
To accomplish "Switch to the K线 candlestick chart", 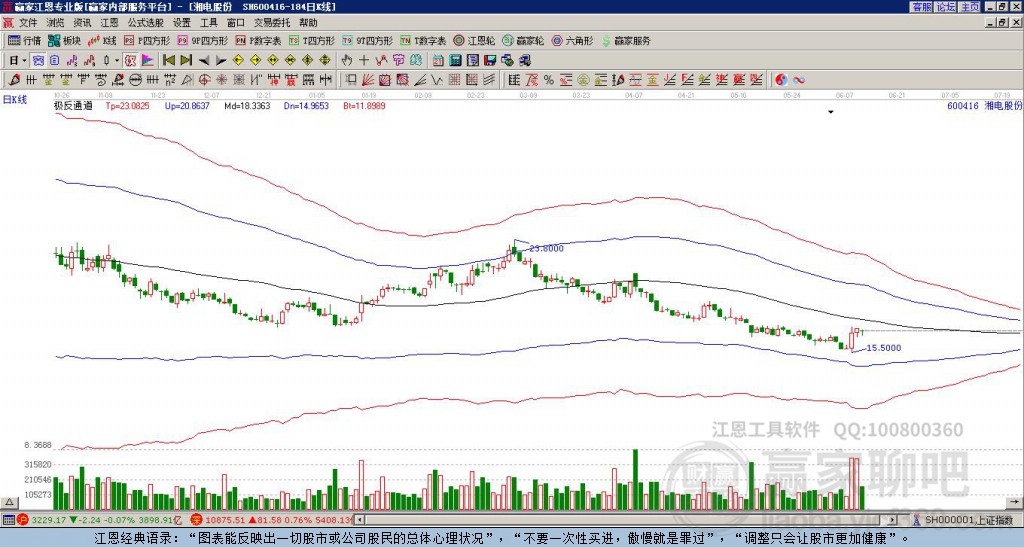I will point(101,40).
